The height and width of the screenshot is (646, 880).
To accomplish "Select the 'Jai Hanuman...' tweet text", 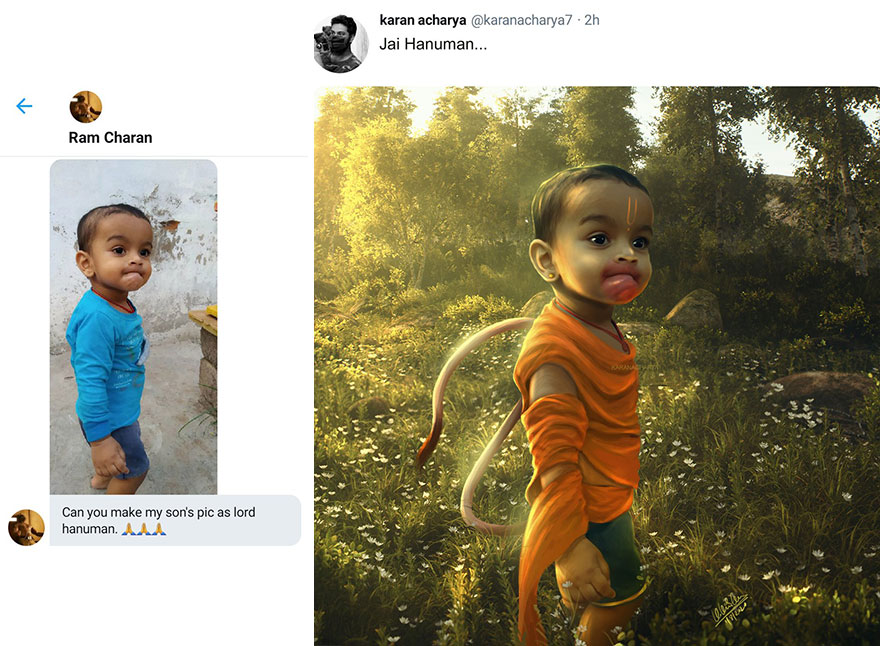I will [x=433, y=45].
